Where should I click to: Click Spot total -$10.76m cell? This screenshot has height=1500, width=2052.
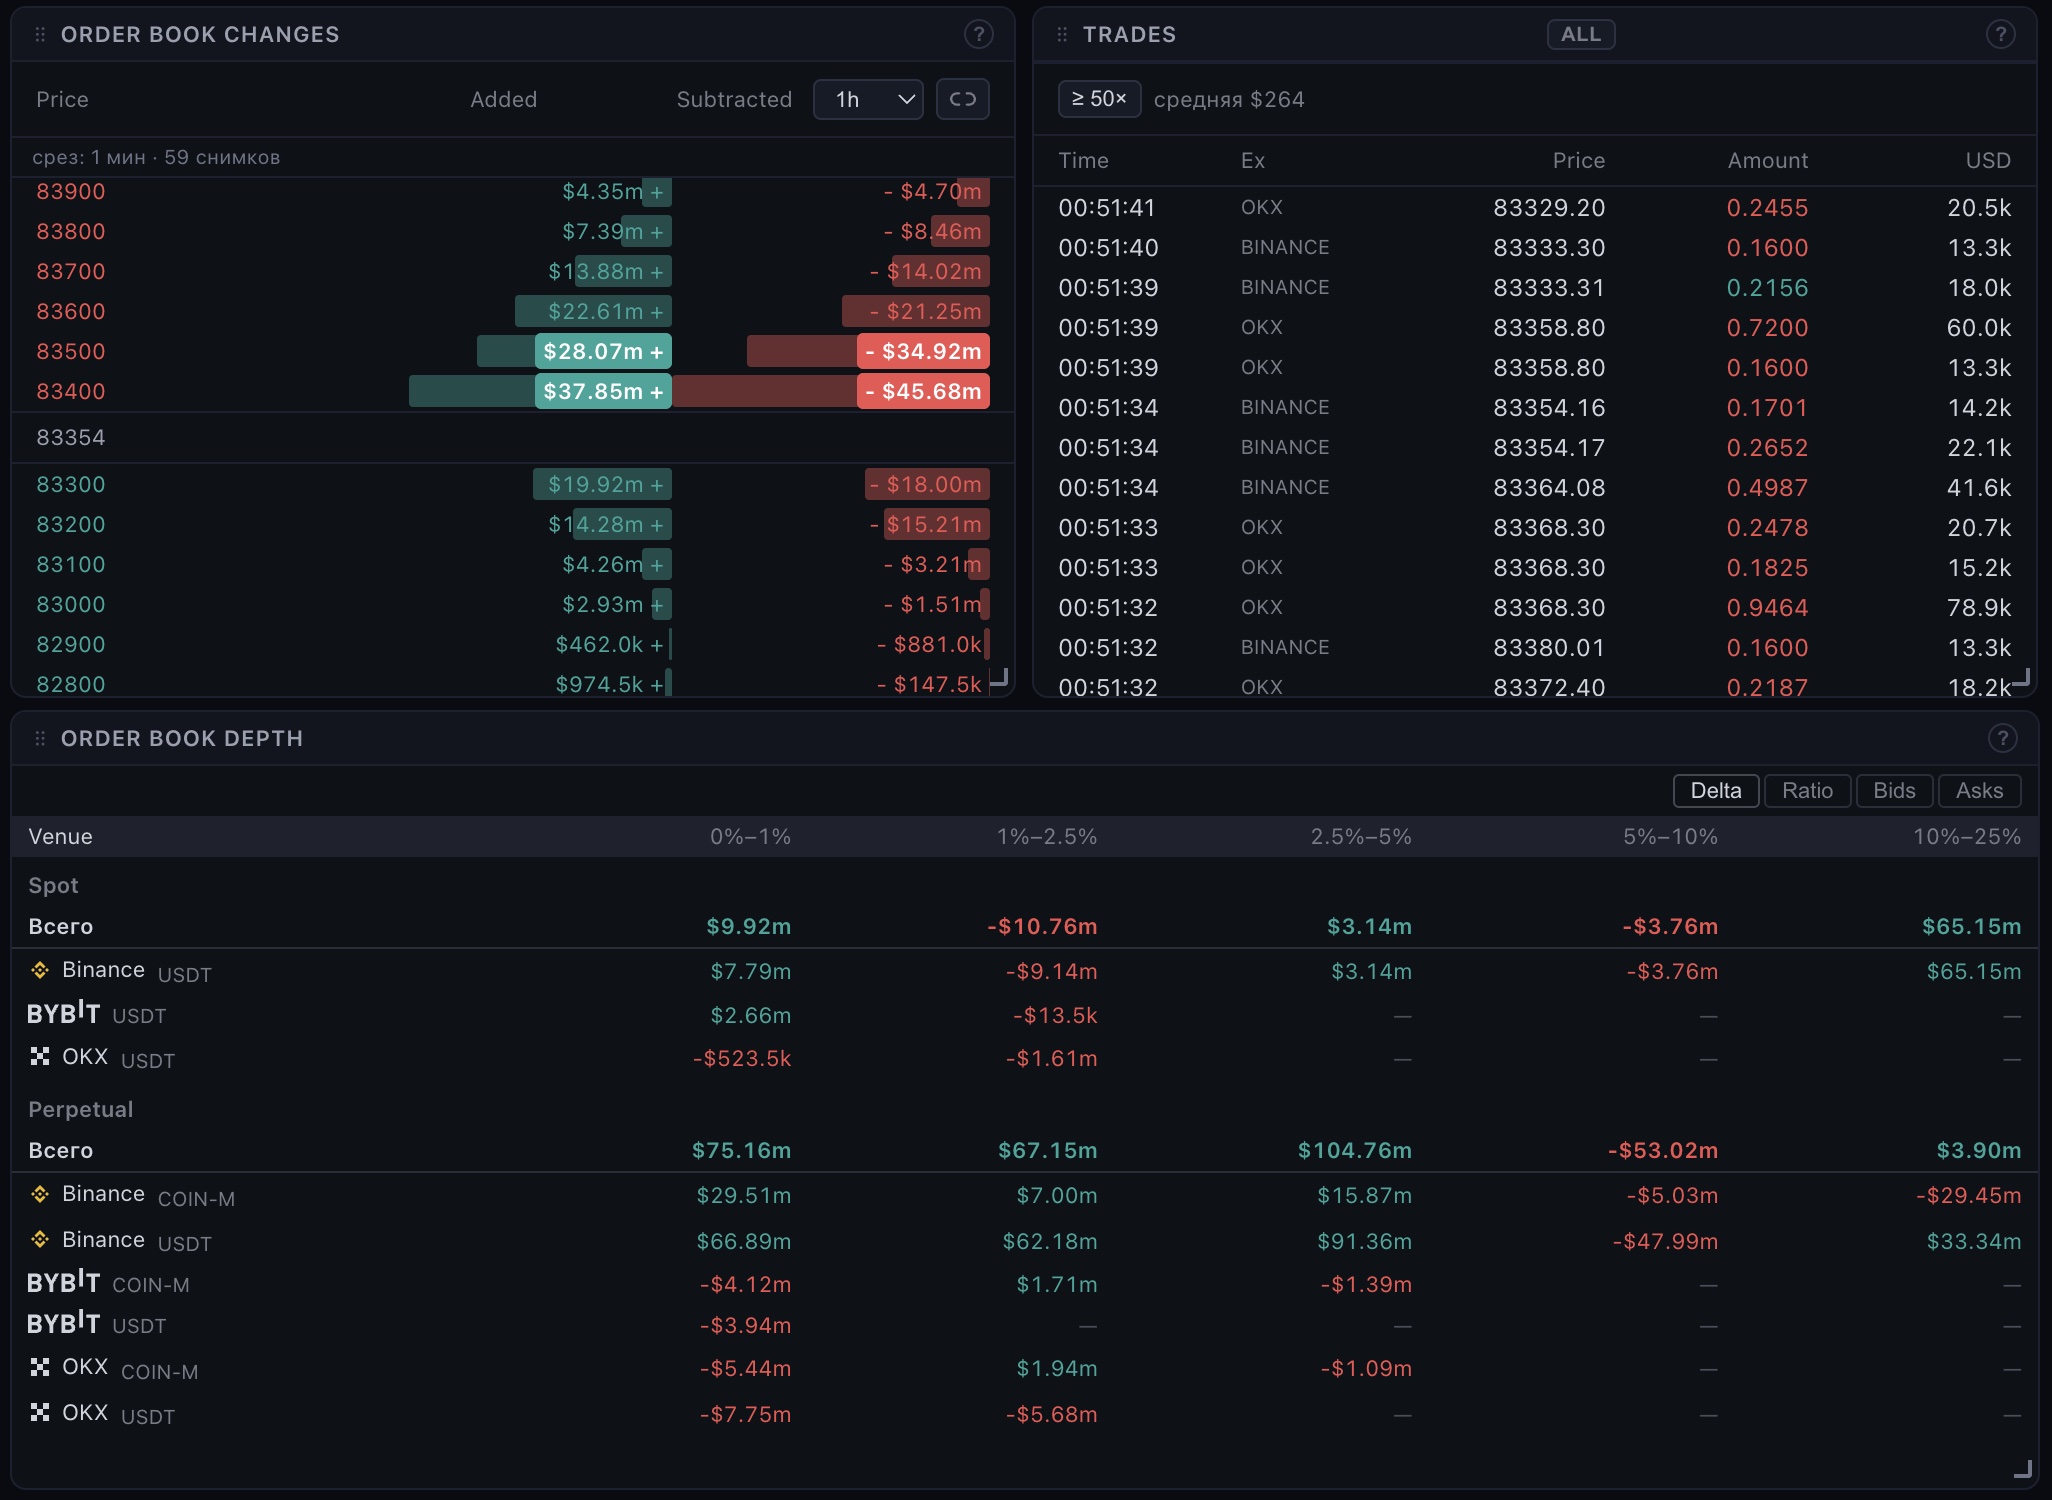(1042, 927)
